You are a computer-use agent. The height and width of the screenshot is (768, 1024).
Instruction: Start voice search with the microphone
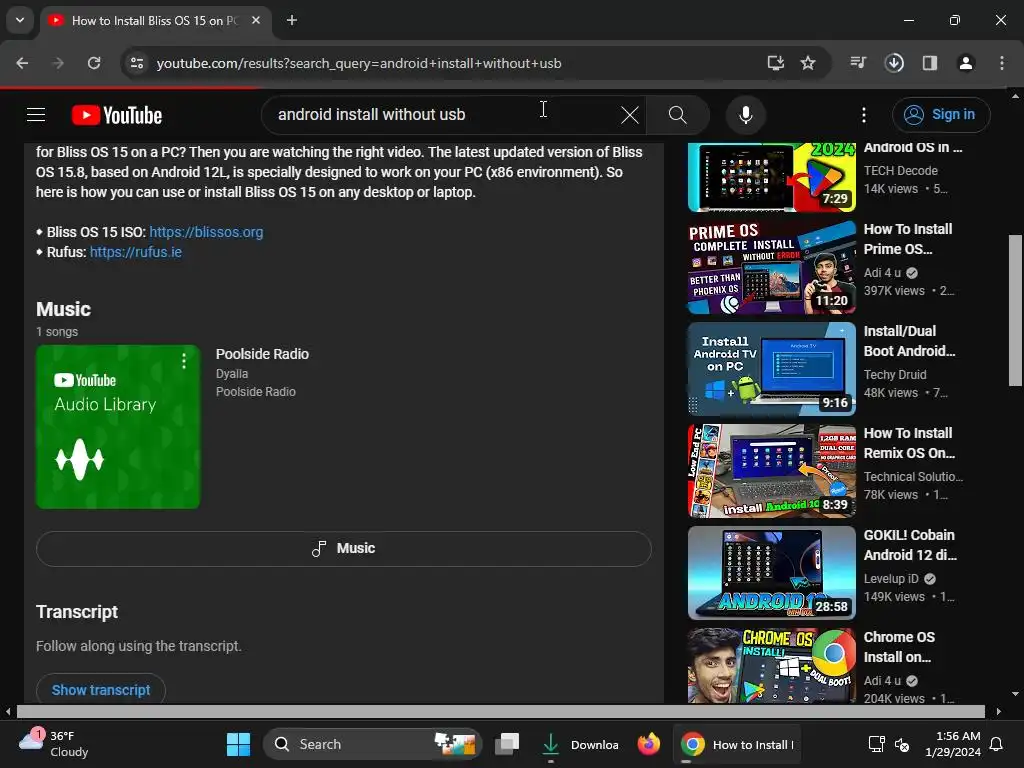[x=745, y=115]
